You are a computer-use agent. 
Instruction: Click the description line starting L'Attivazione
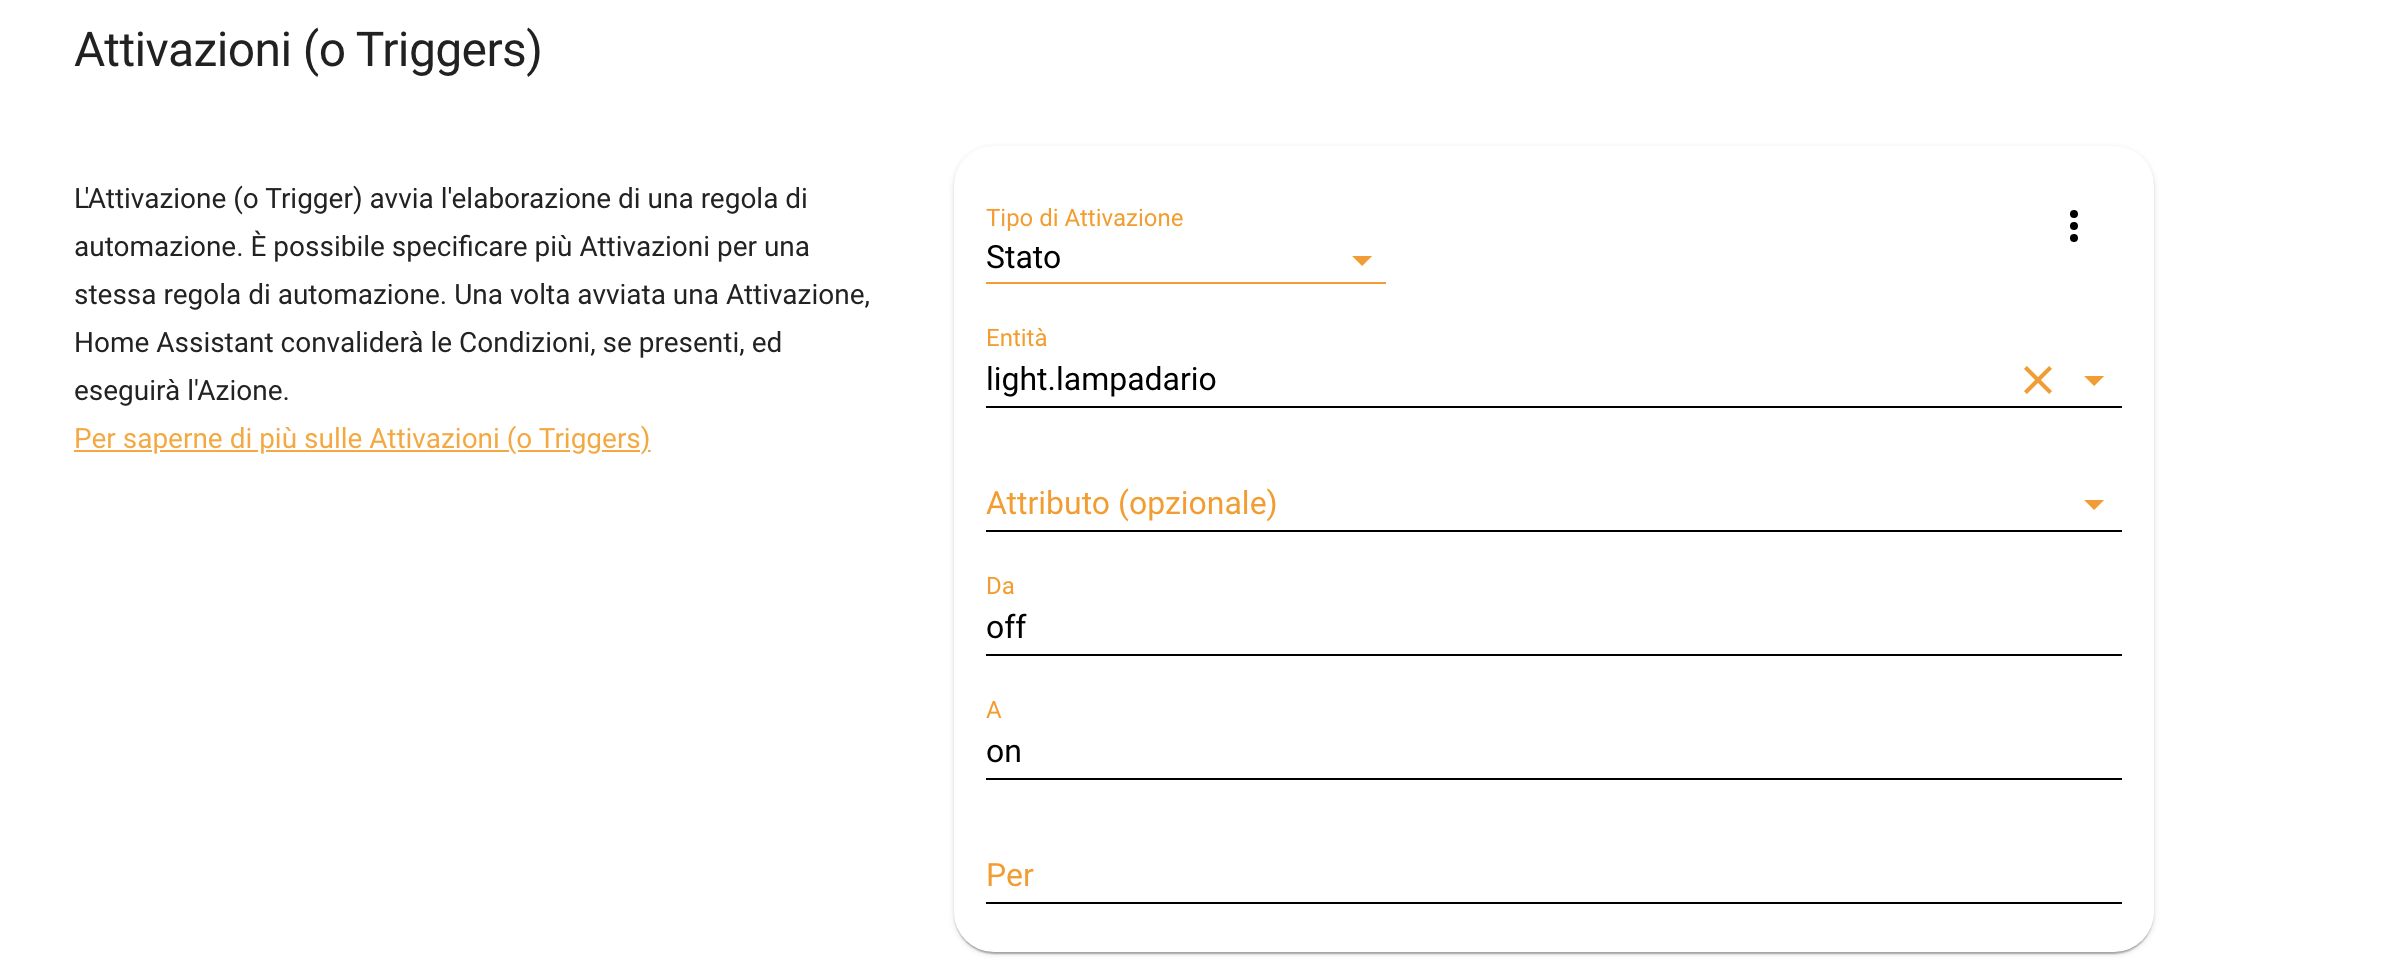click(440, 199)
